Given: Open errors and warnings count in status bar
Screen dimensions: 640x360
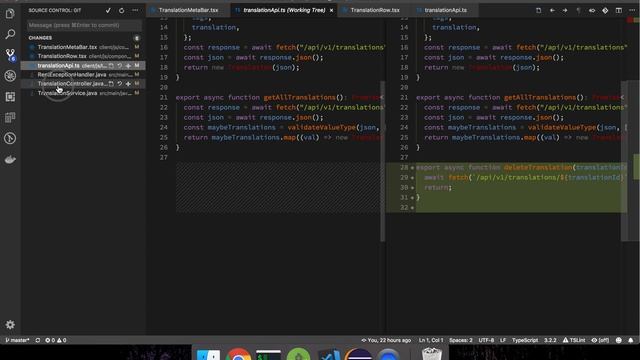Looking at the screenshot, I should (x=56, y=340).
